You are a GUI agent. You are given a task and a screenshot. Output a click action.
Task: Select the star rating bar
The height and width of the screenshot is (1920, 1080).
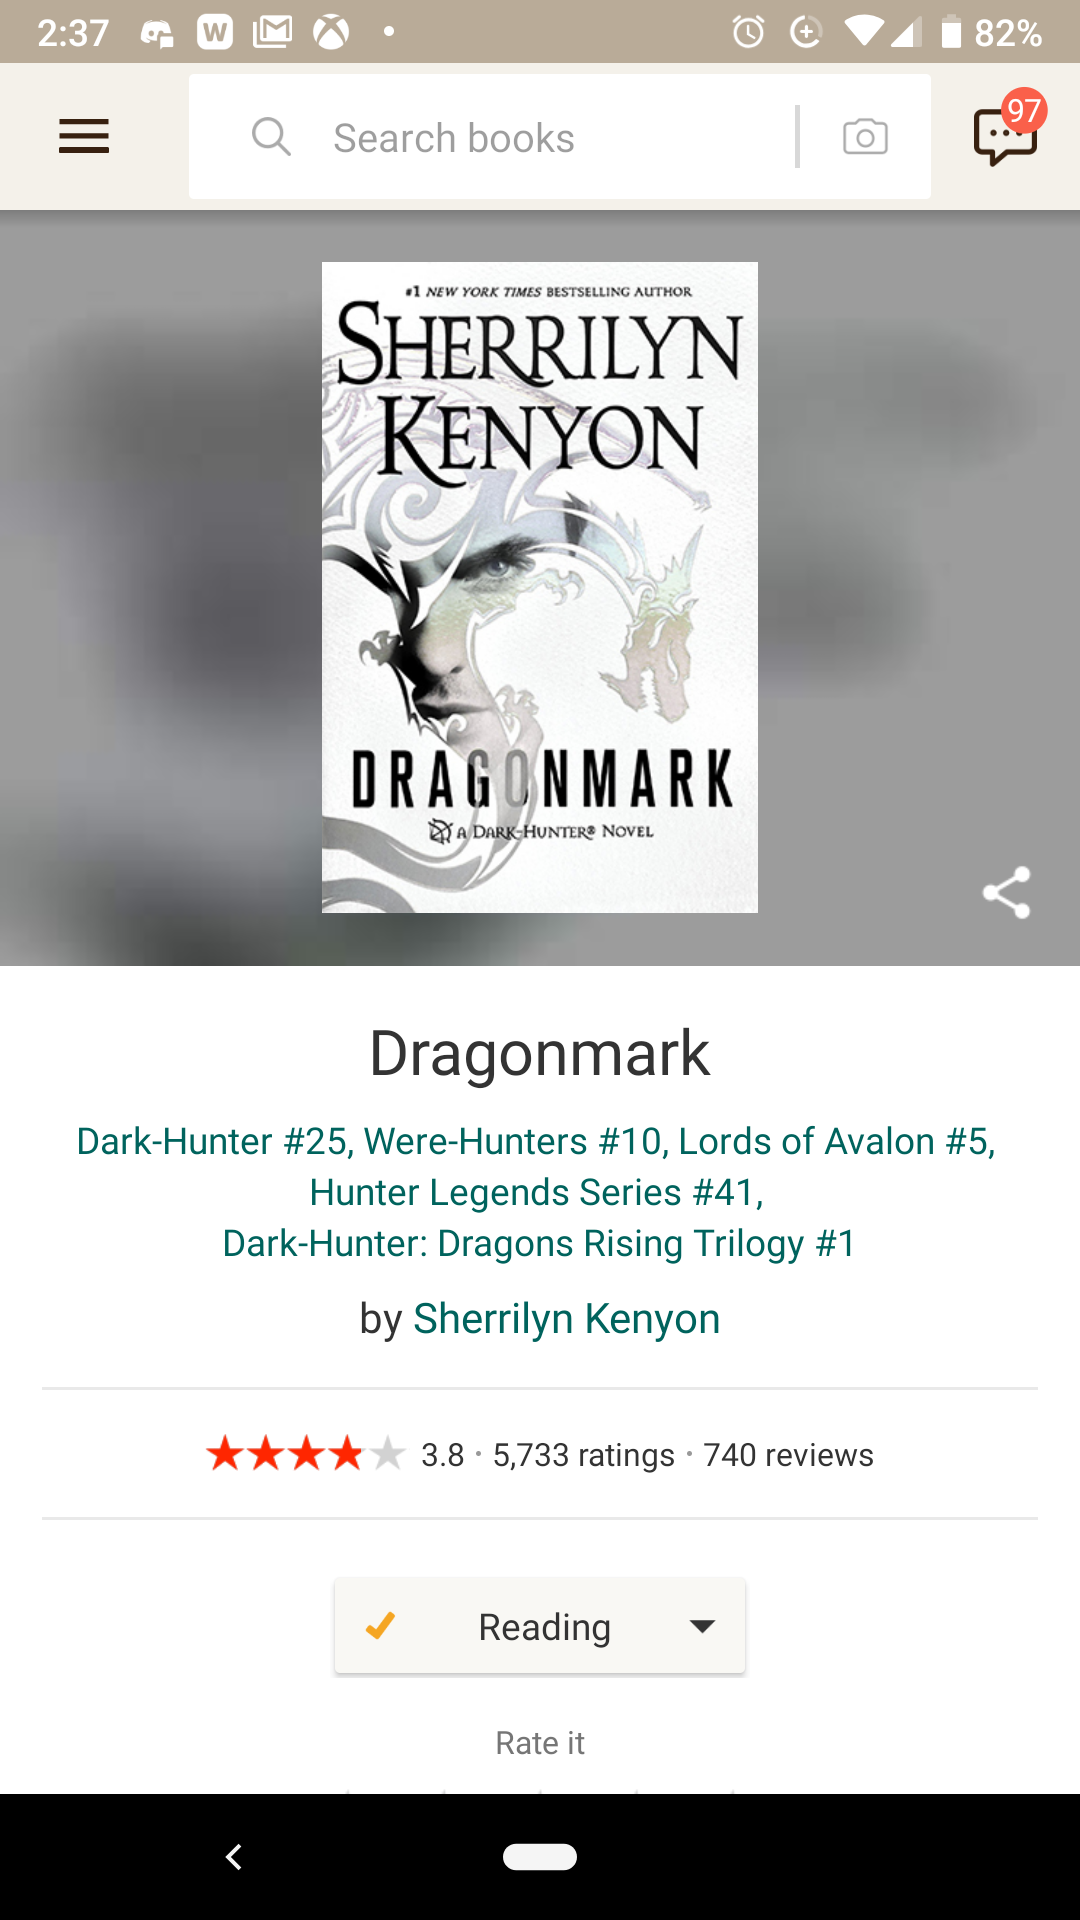[305, 1454]
